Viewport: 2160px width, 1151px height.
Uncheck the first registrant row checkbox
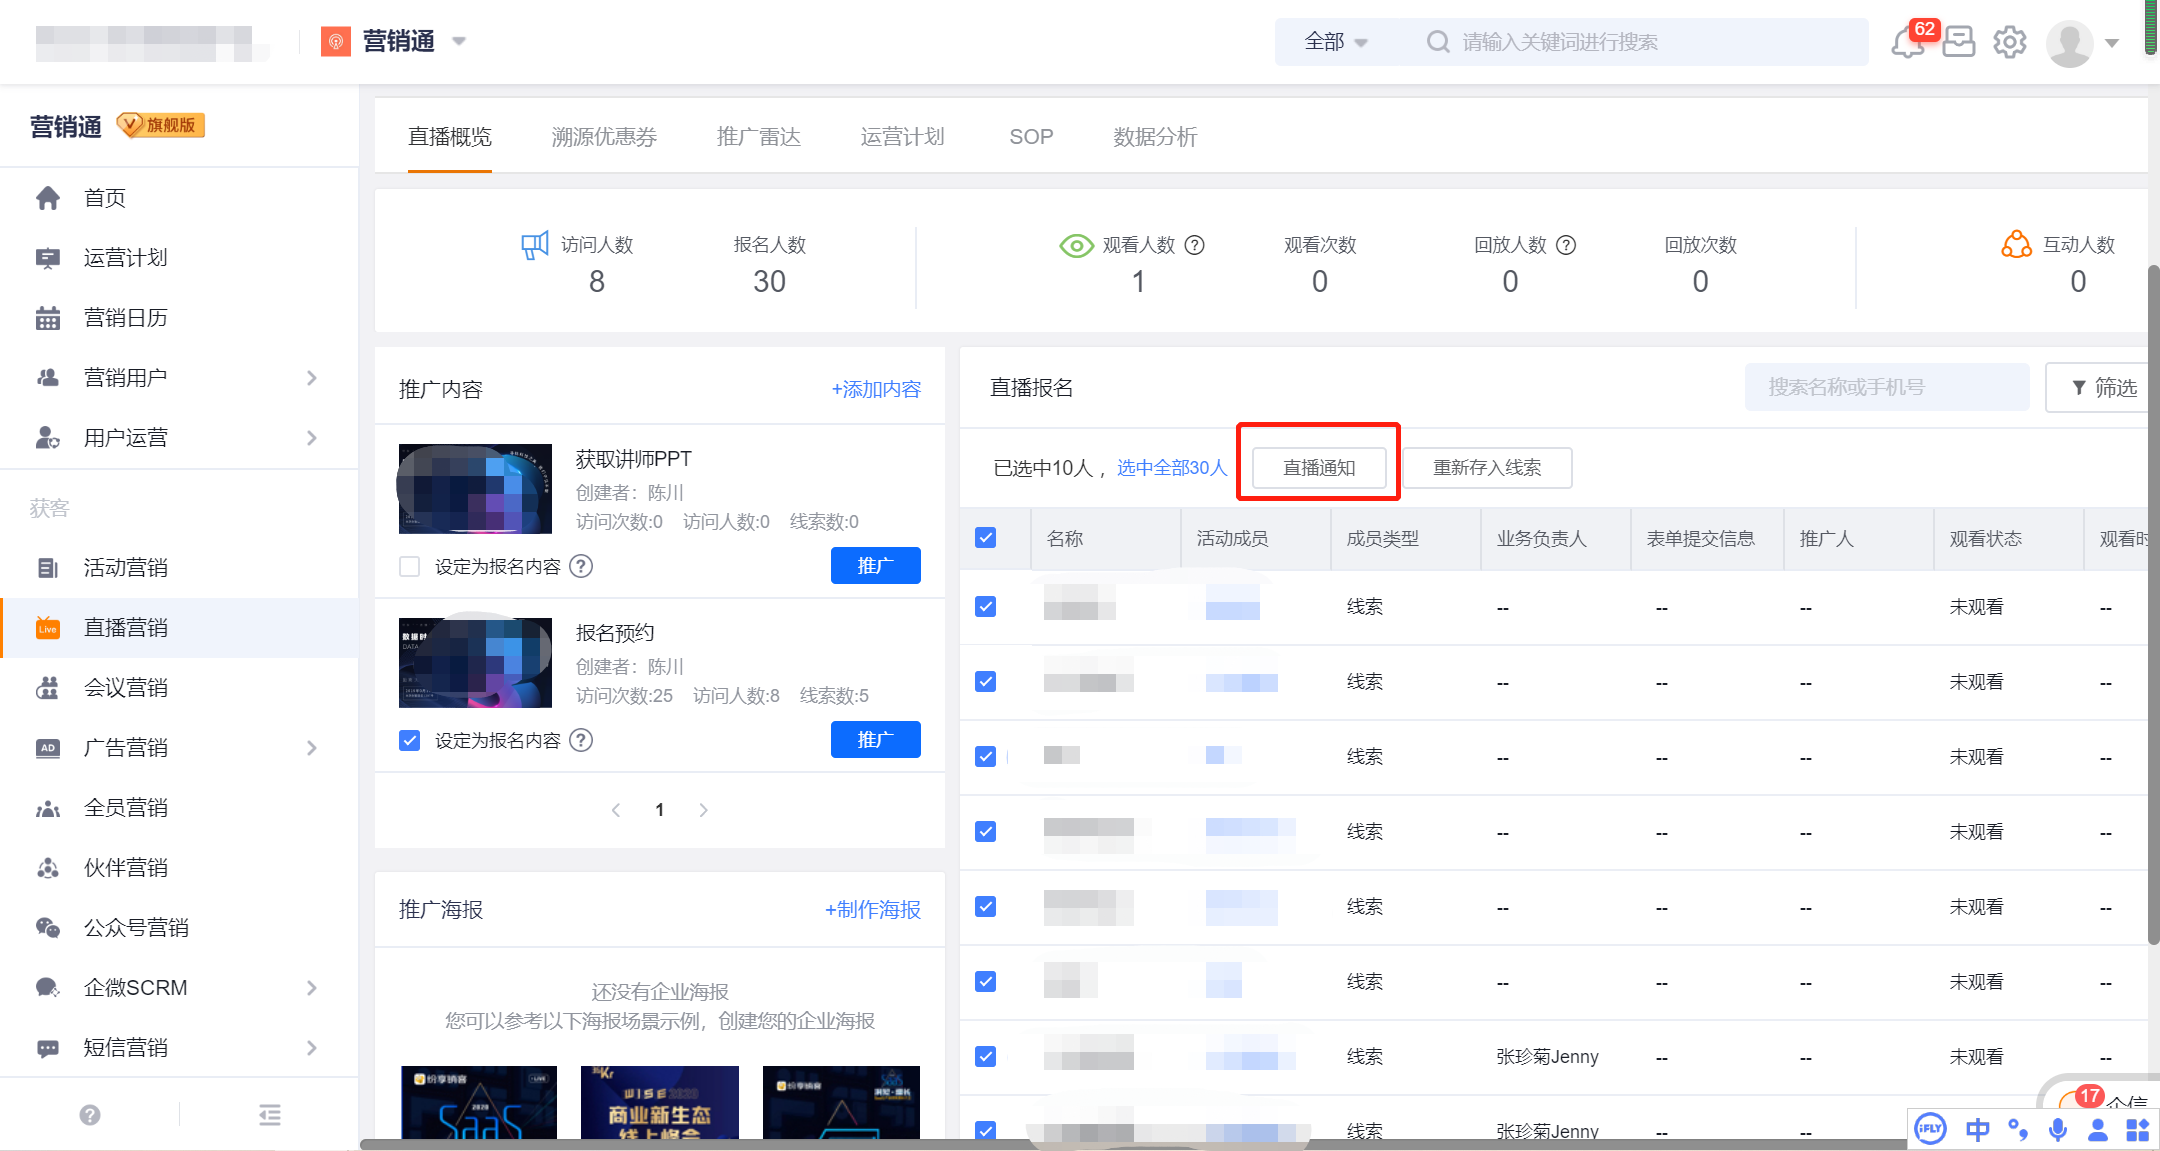tap(985, 607)
